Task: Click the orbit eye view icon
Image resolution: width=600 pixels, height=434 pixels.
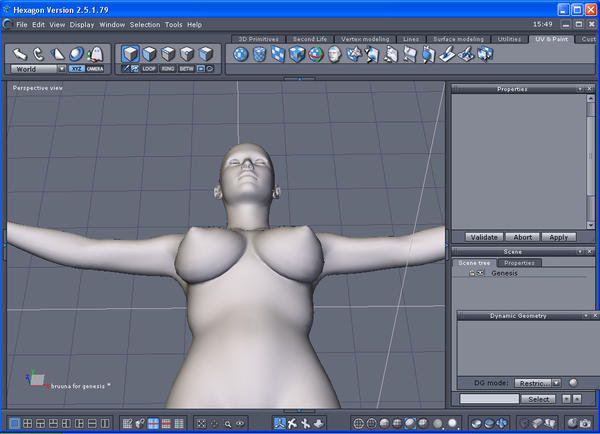Action: pos(240,424)
